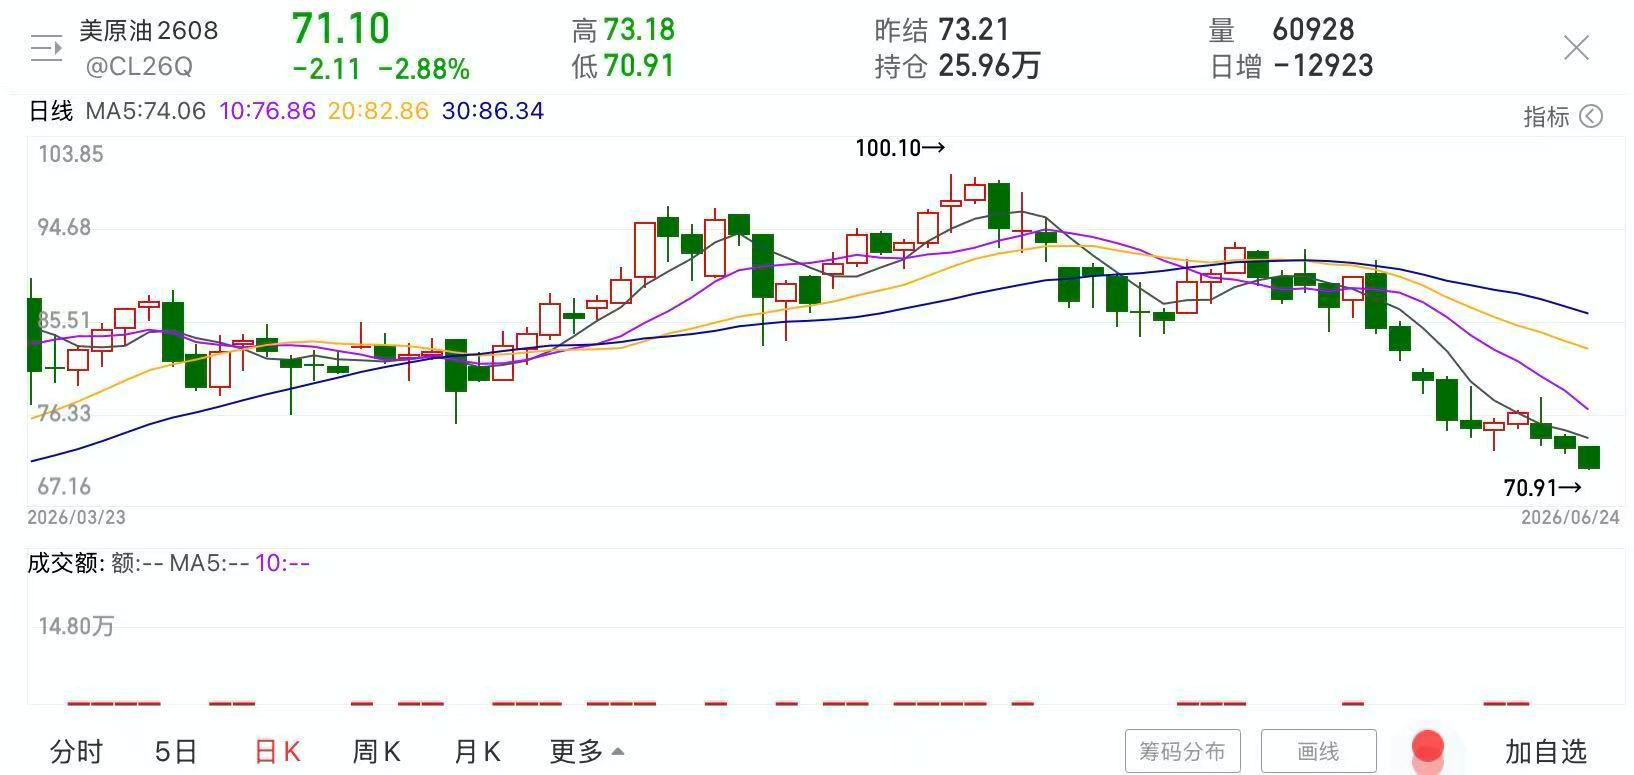
Task: Click the 成交额 turnover panel label
Action: (x=64, y=563)
